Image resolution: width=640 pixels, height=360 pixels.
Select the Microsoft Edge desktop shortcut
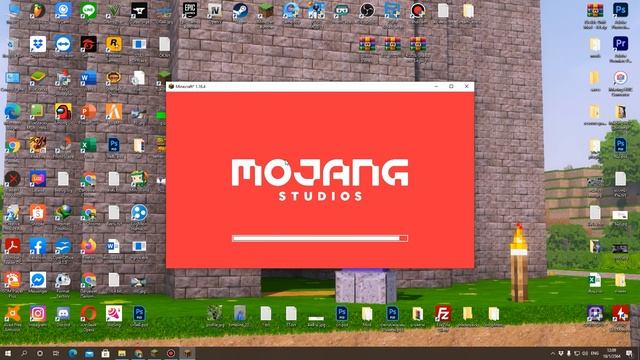[12, 111]
